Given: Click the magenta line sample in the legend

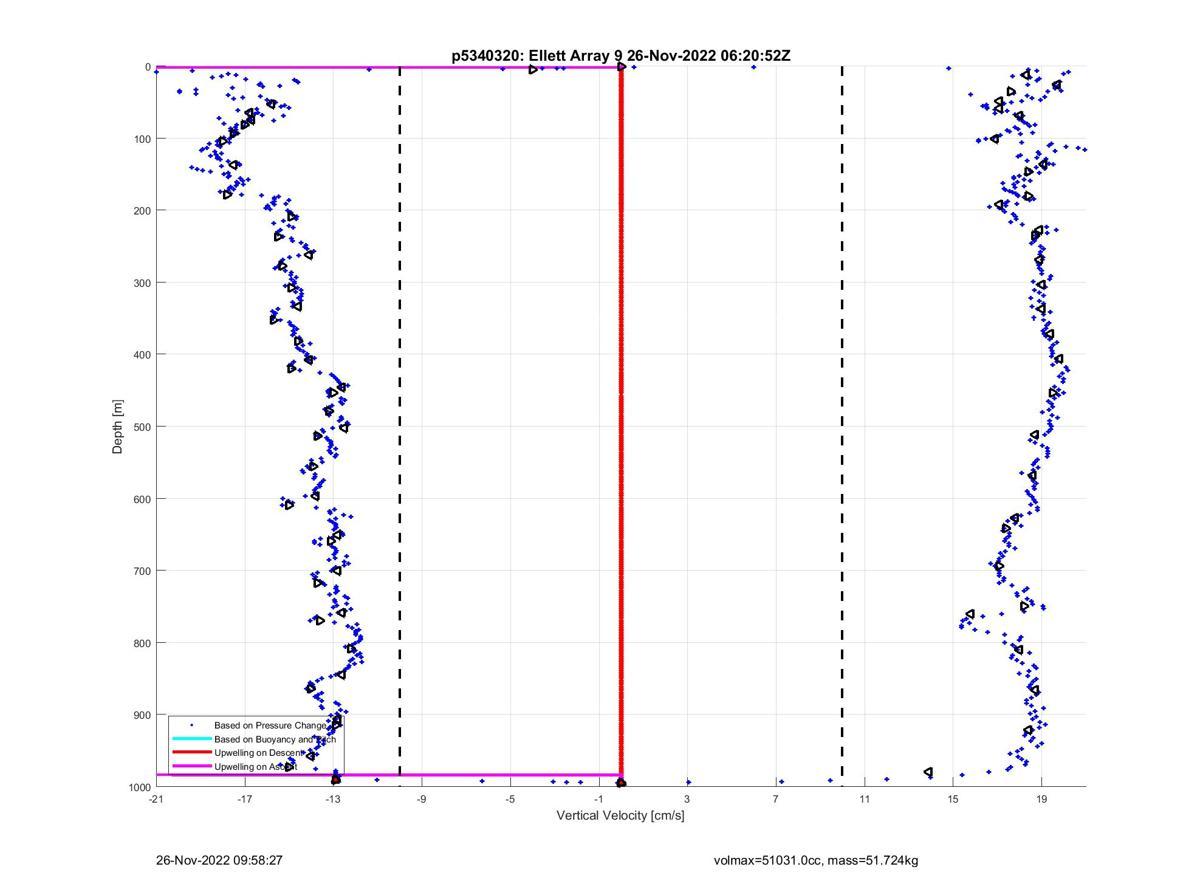Looking at the screenshot, I should pos(191,767).
